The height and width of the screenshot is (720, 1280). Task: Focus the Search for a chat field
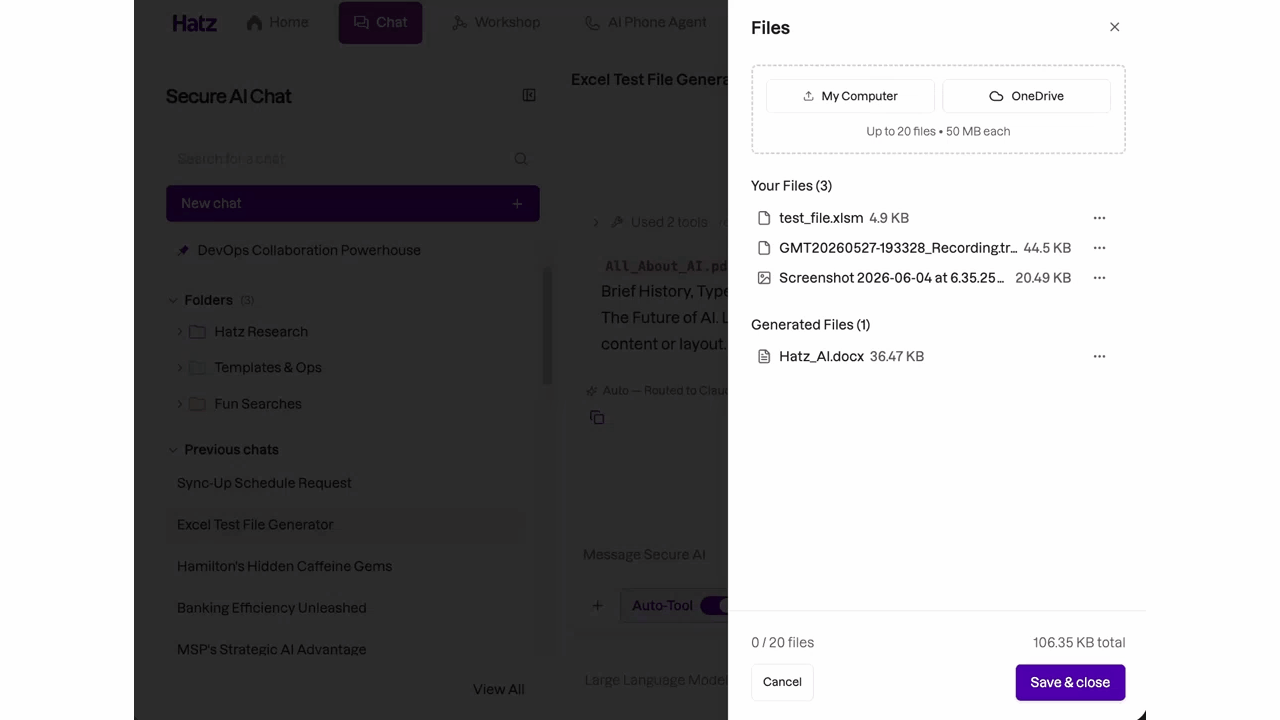coord(340,159)
